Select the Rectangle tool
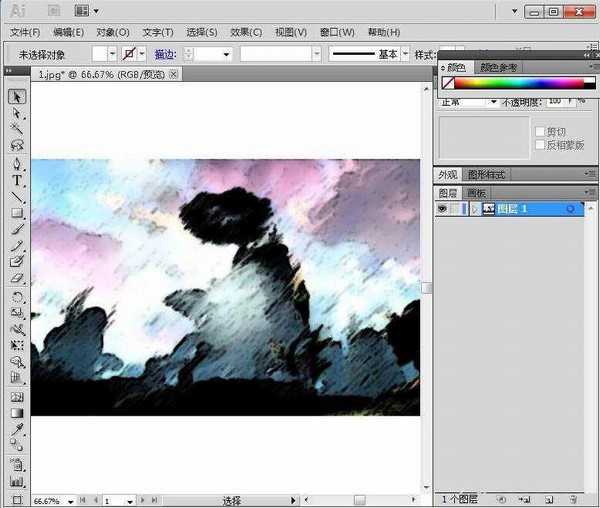This screenshot has width=600, height=508. coord(17,213)
